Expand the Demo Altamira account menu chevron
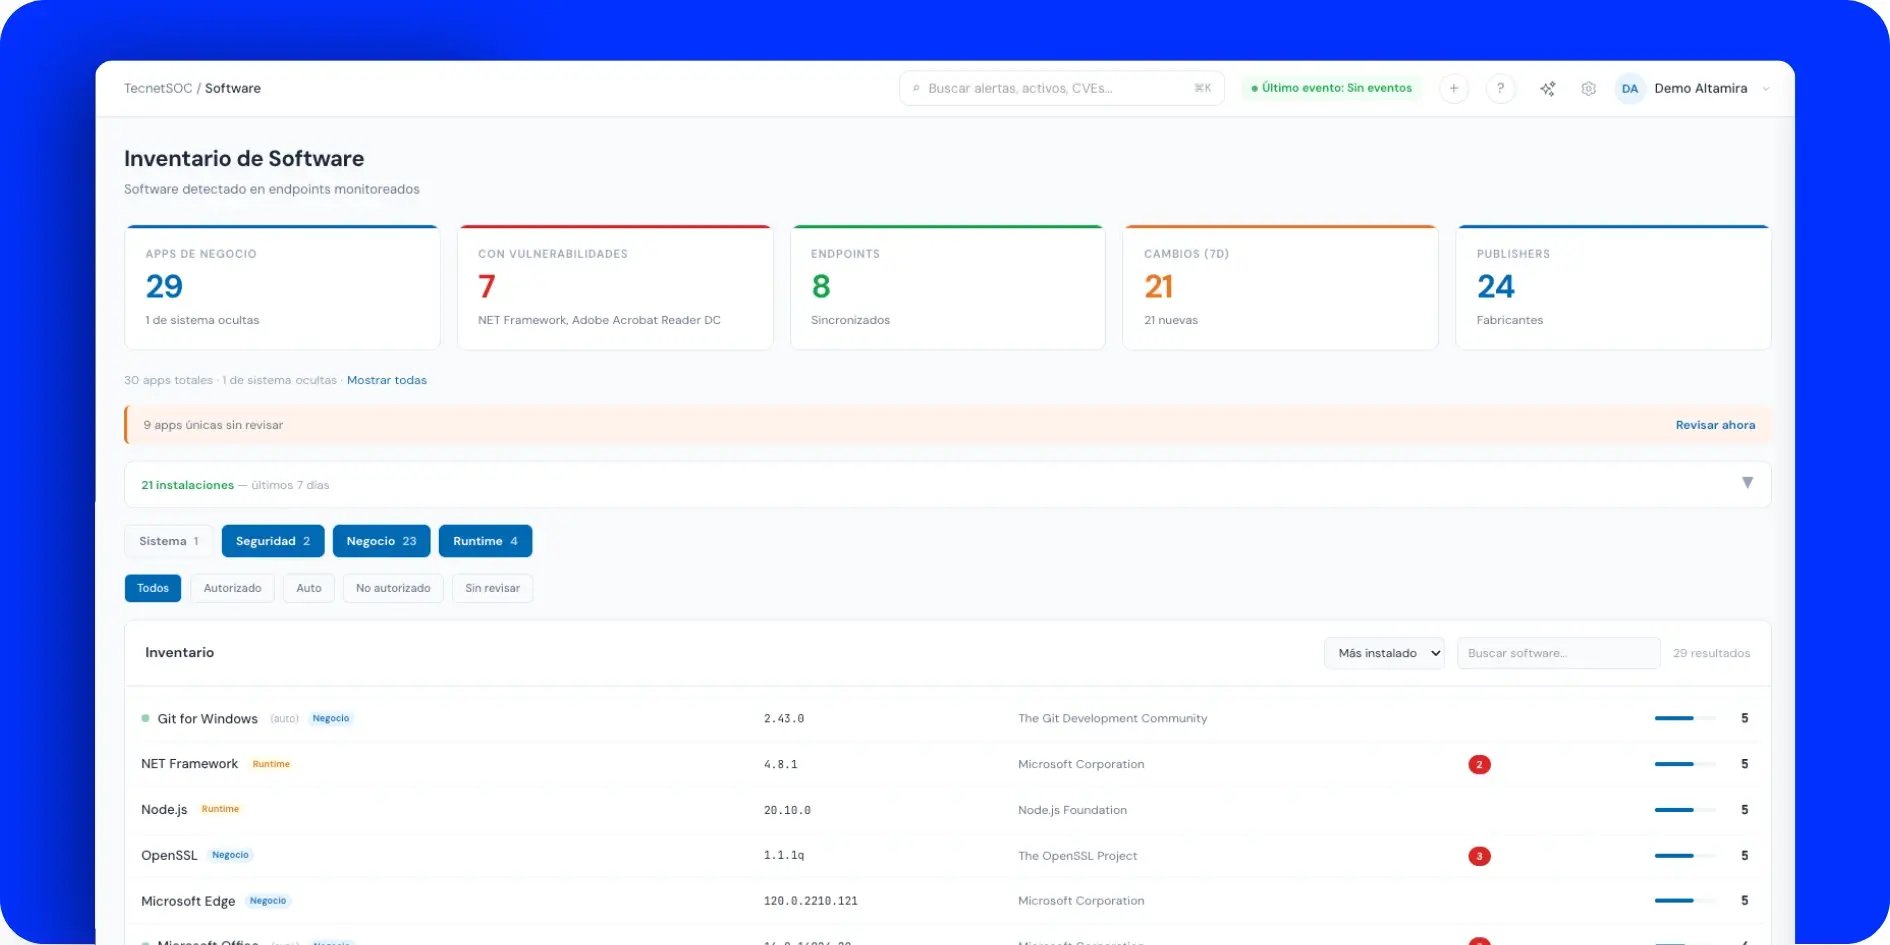The width and height of the screenshot is (1890, 945). tap(1766, 89)
